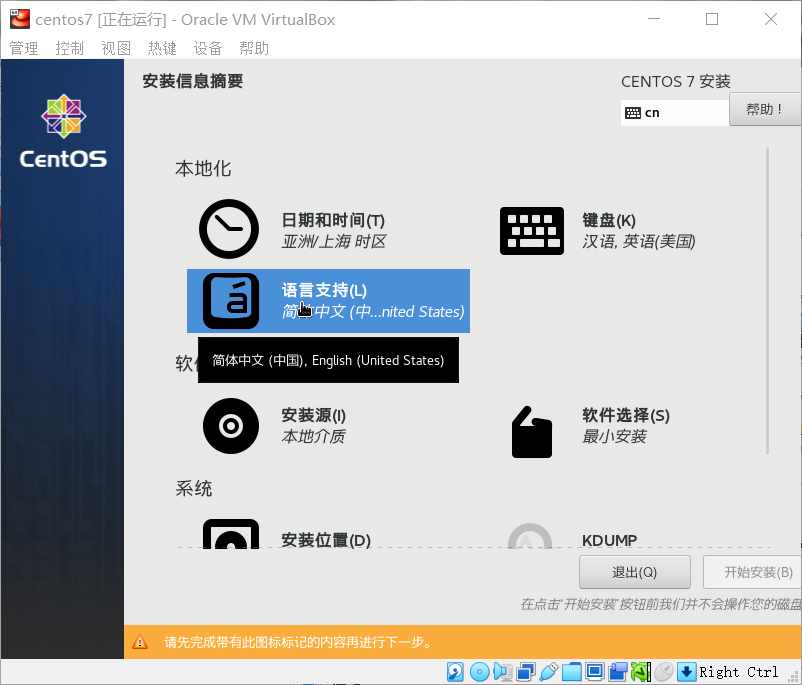Open the 控制 menu
This screenshot has width=802, height=685.
(70, 49)
